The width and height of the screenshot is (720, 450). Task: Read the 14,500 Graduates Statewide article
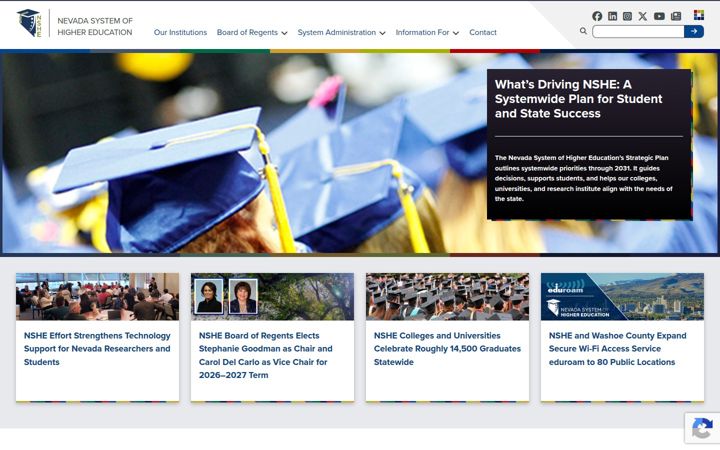(447, 349)
